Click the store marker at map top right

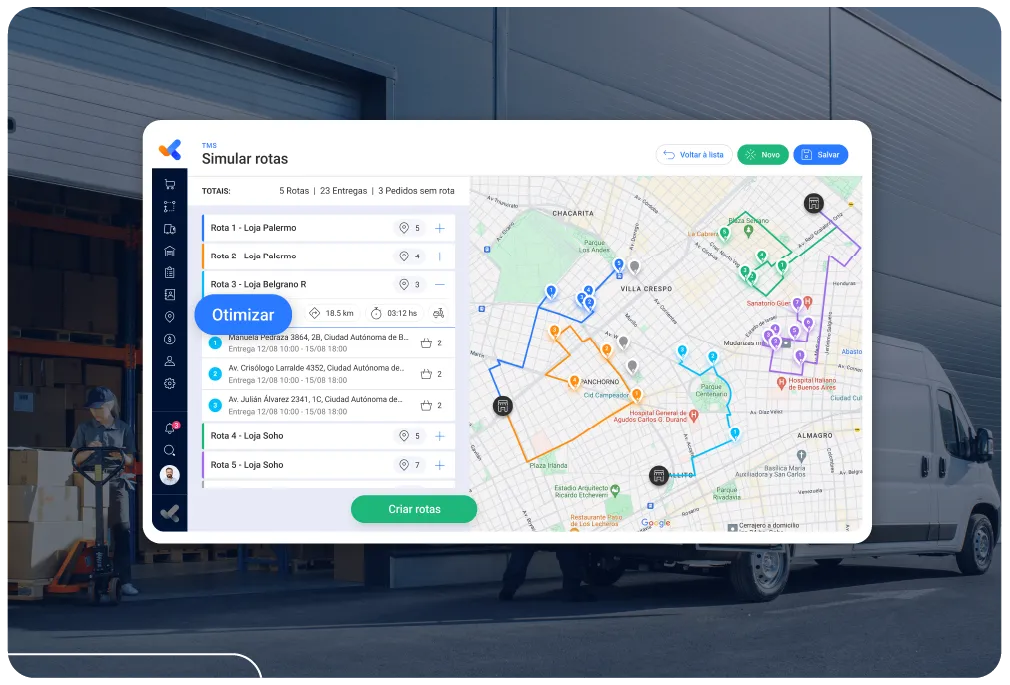[814, 204]
